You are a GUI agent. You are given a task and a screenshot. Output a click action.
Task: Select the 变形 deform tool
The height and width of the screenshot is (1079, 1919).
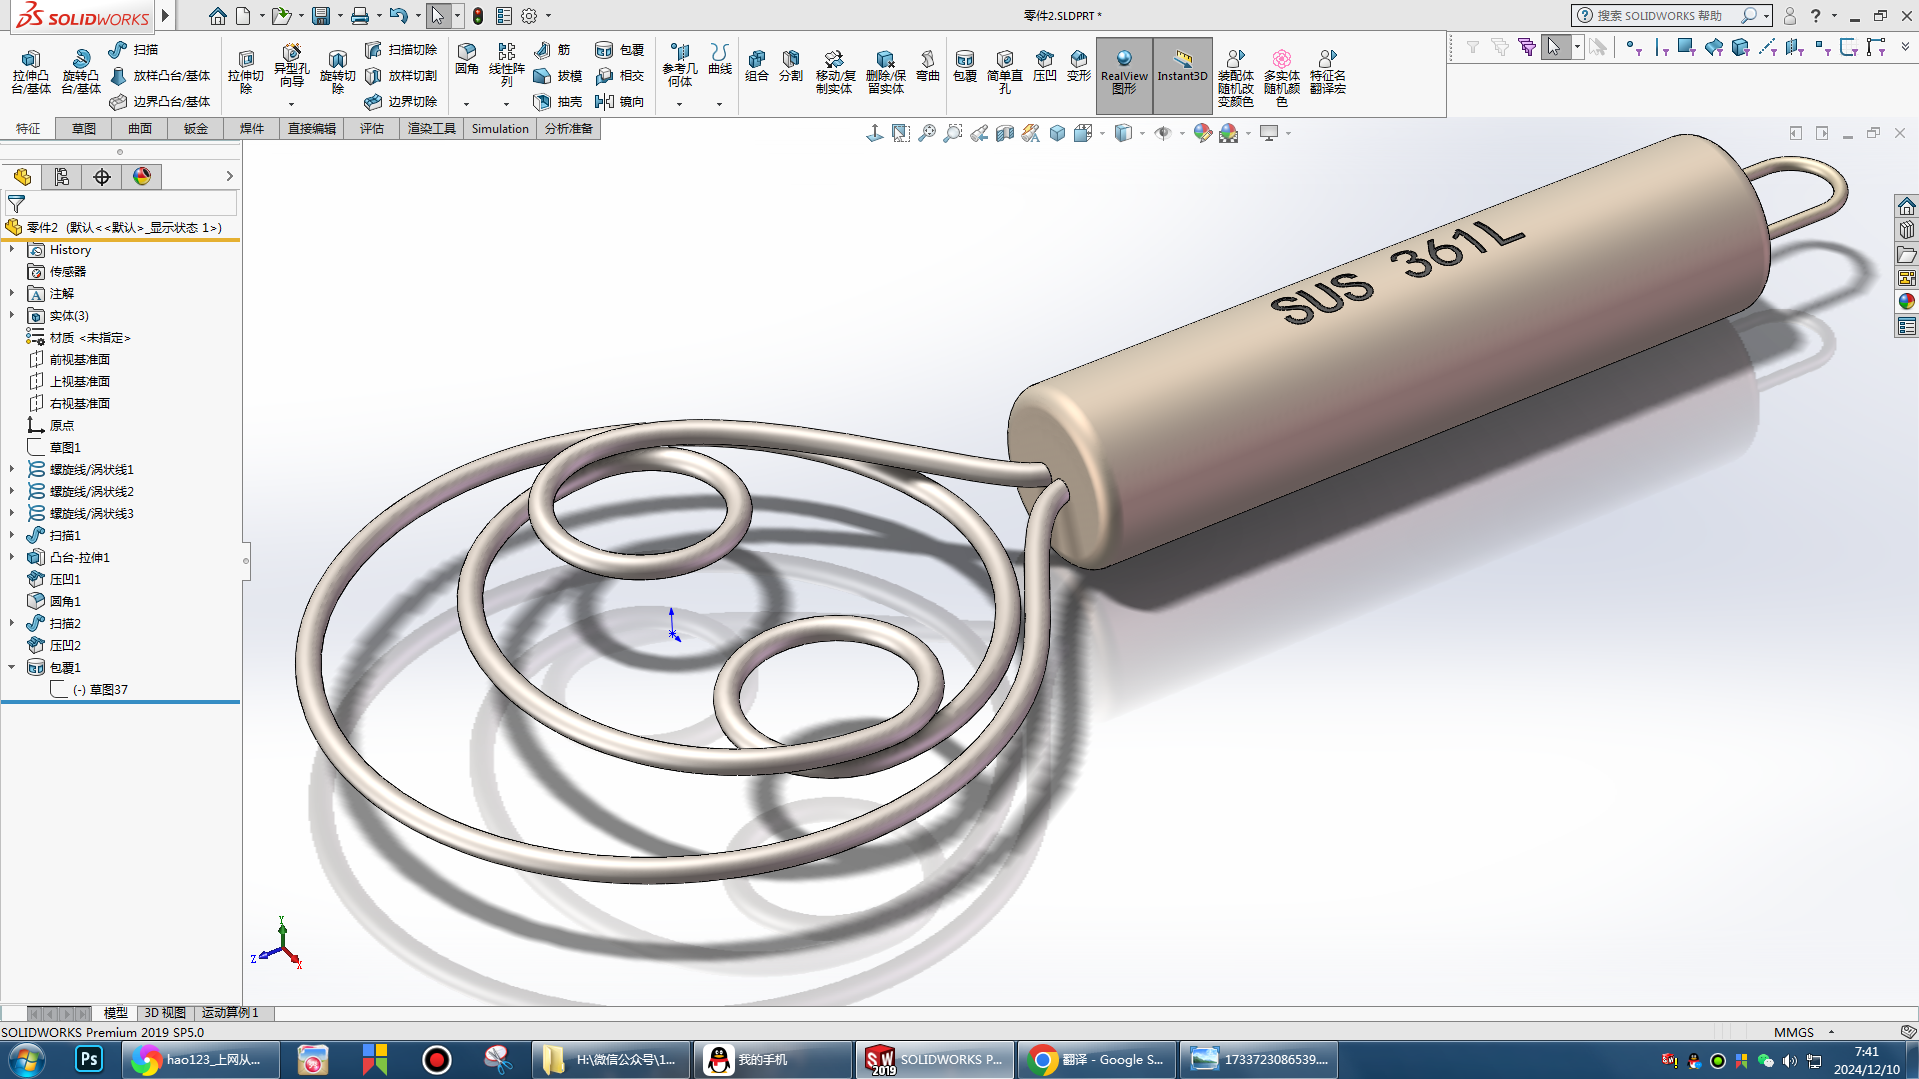click(1078, 66)
